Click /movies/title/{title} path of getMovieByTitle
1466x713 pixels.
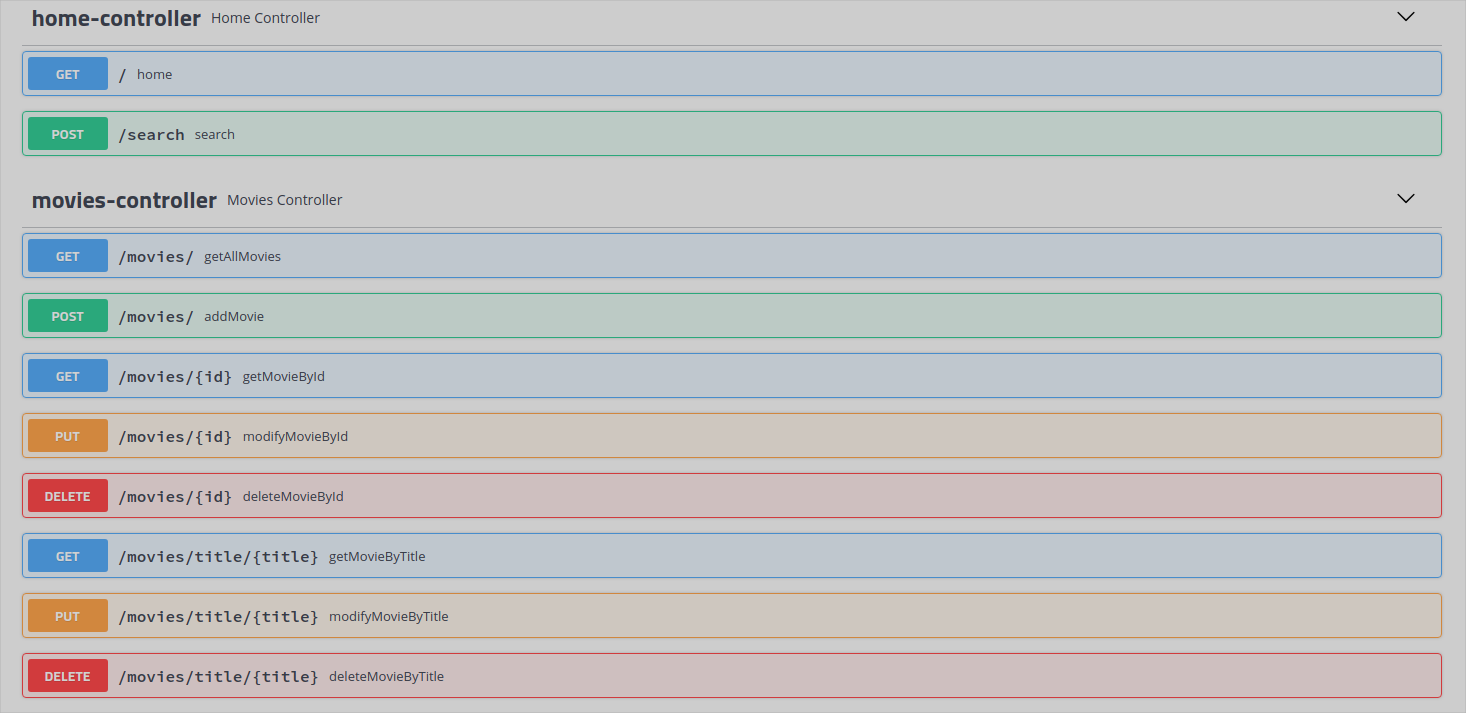(x=218, y=557)
